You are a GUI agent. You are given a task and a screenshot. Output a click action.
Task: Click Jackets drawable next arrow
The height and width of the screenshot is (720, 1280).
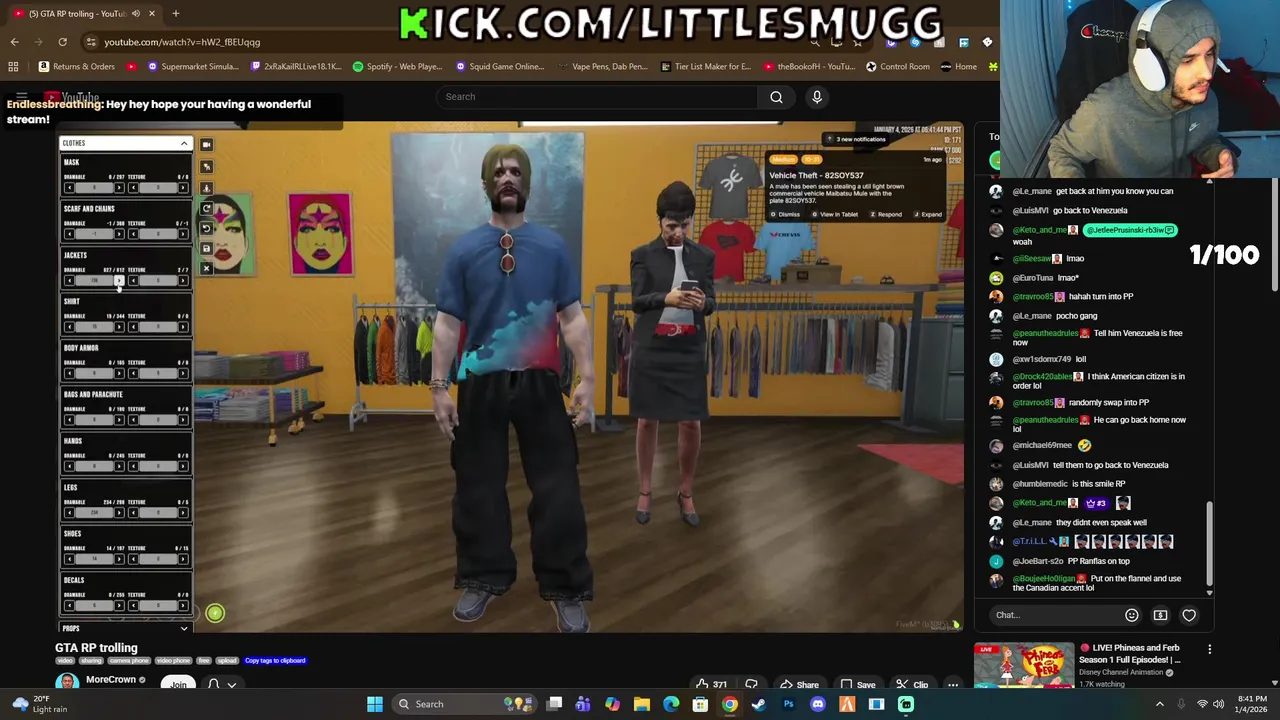click(119, 281)
